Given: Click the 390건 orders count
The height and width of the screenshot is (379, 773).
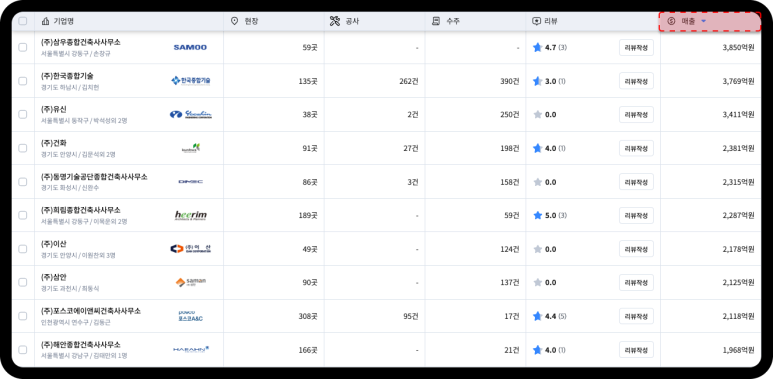Looking at the screenshot, I should [510, 81].
